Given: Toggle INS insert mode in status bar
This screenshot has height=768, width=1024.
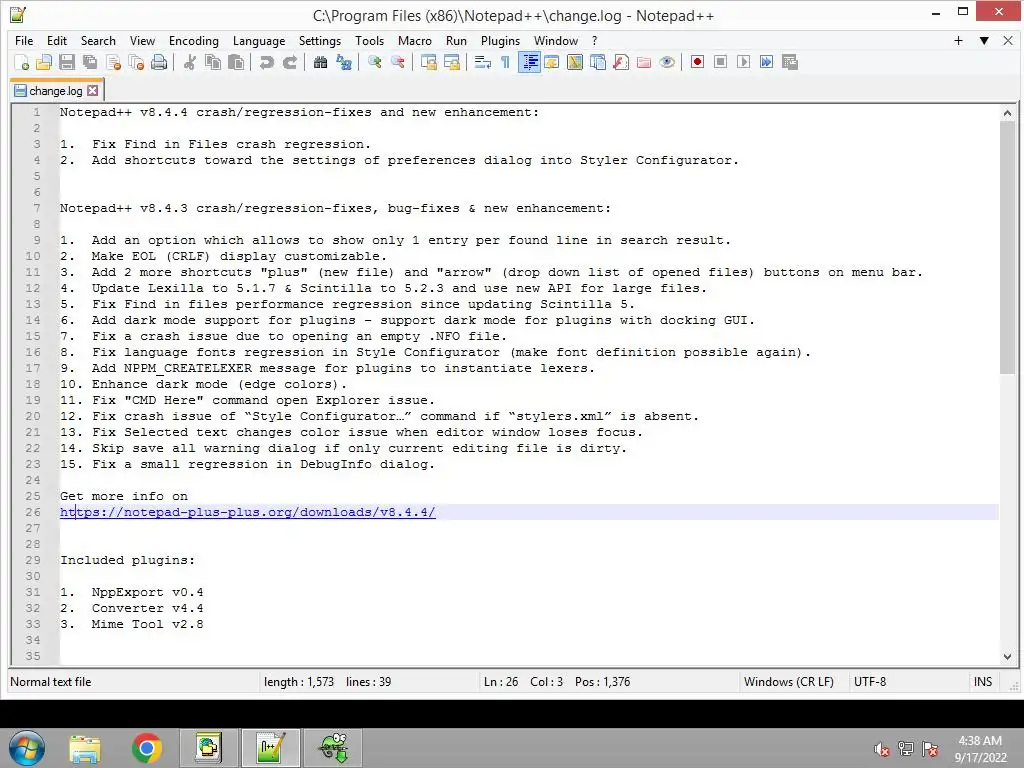Looking at the screenshot, I should pyautogui.click(x=982, y=682).
